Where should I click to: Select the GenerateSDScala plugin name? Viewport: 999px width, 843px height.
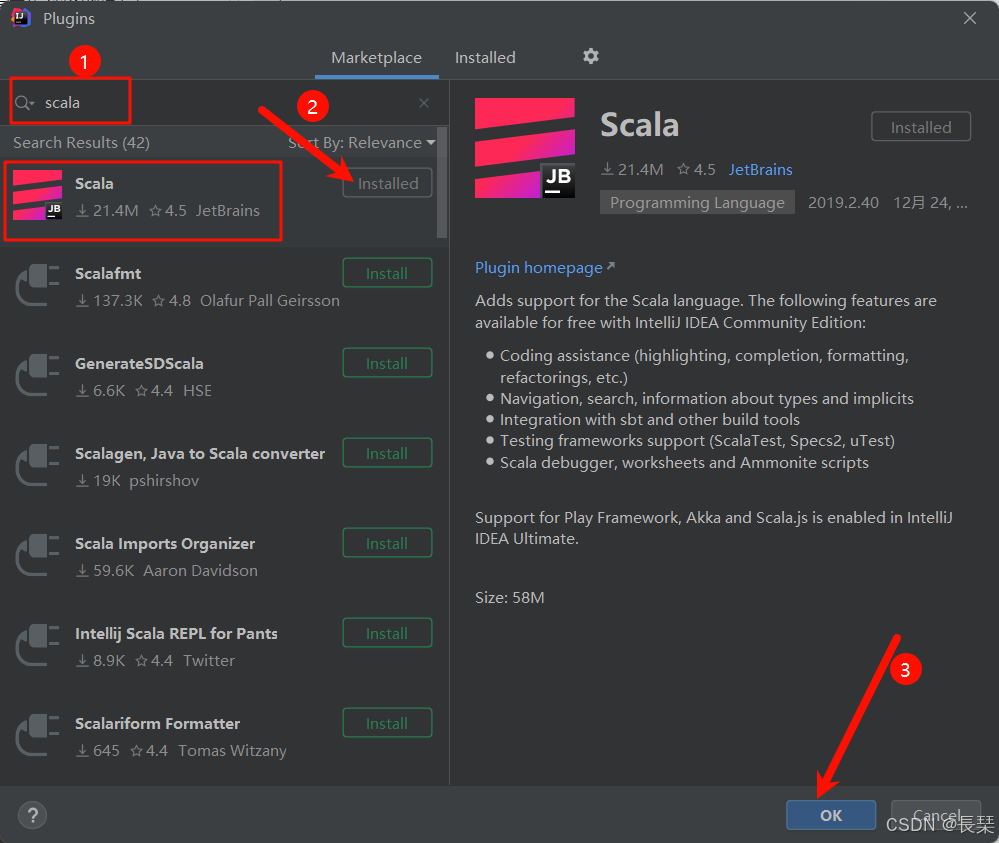pyautogui.click(x=140, y=363)
